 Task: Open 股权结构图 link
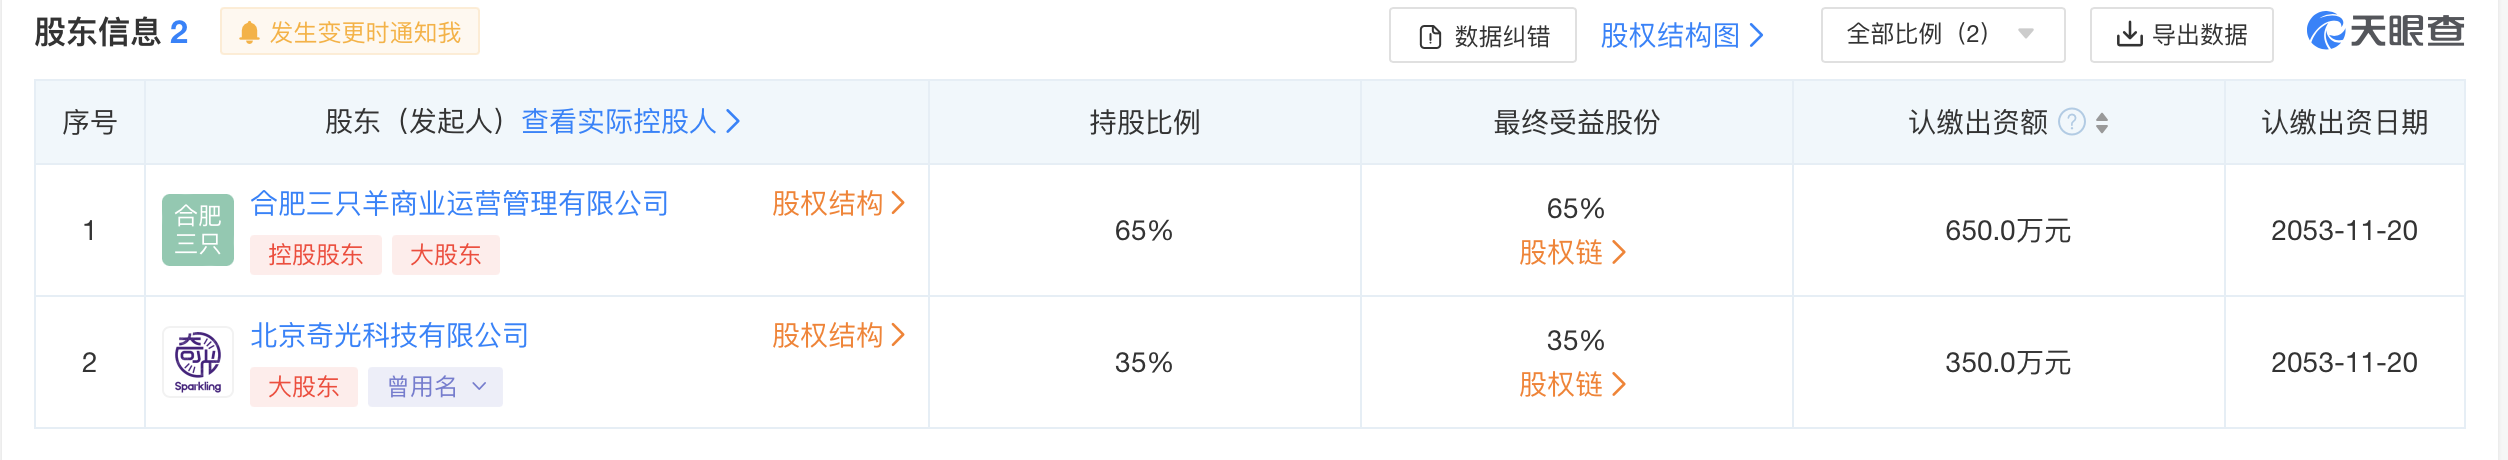click(1681, 36)
